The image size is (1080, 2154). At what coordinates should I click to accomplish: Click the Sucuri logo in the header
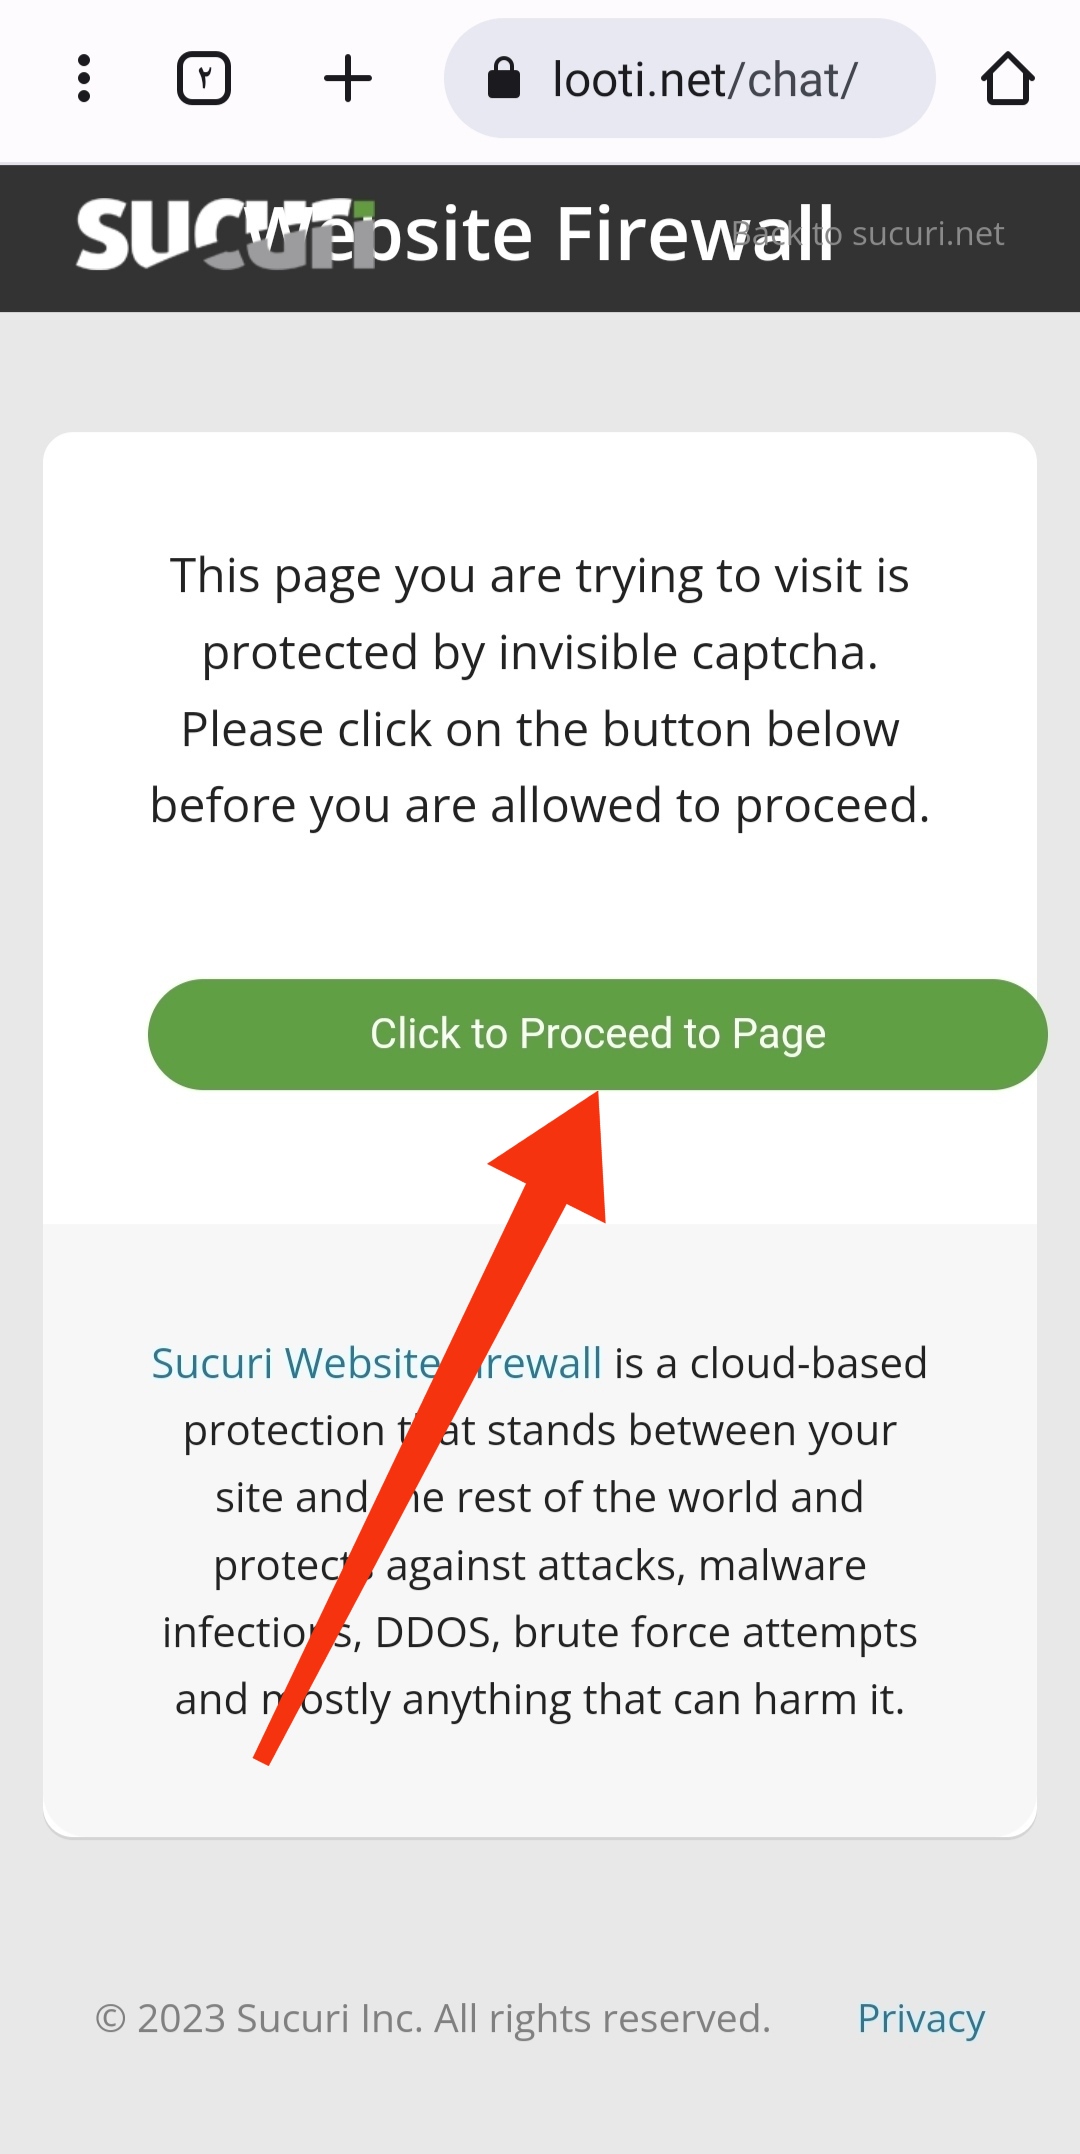click(225, 235)
